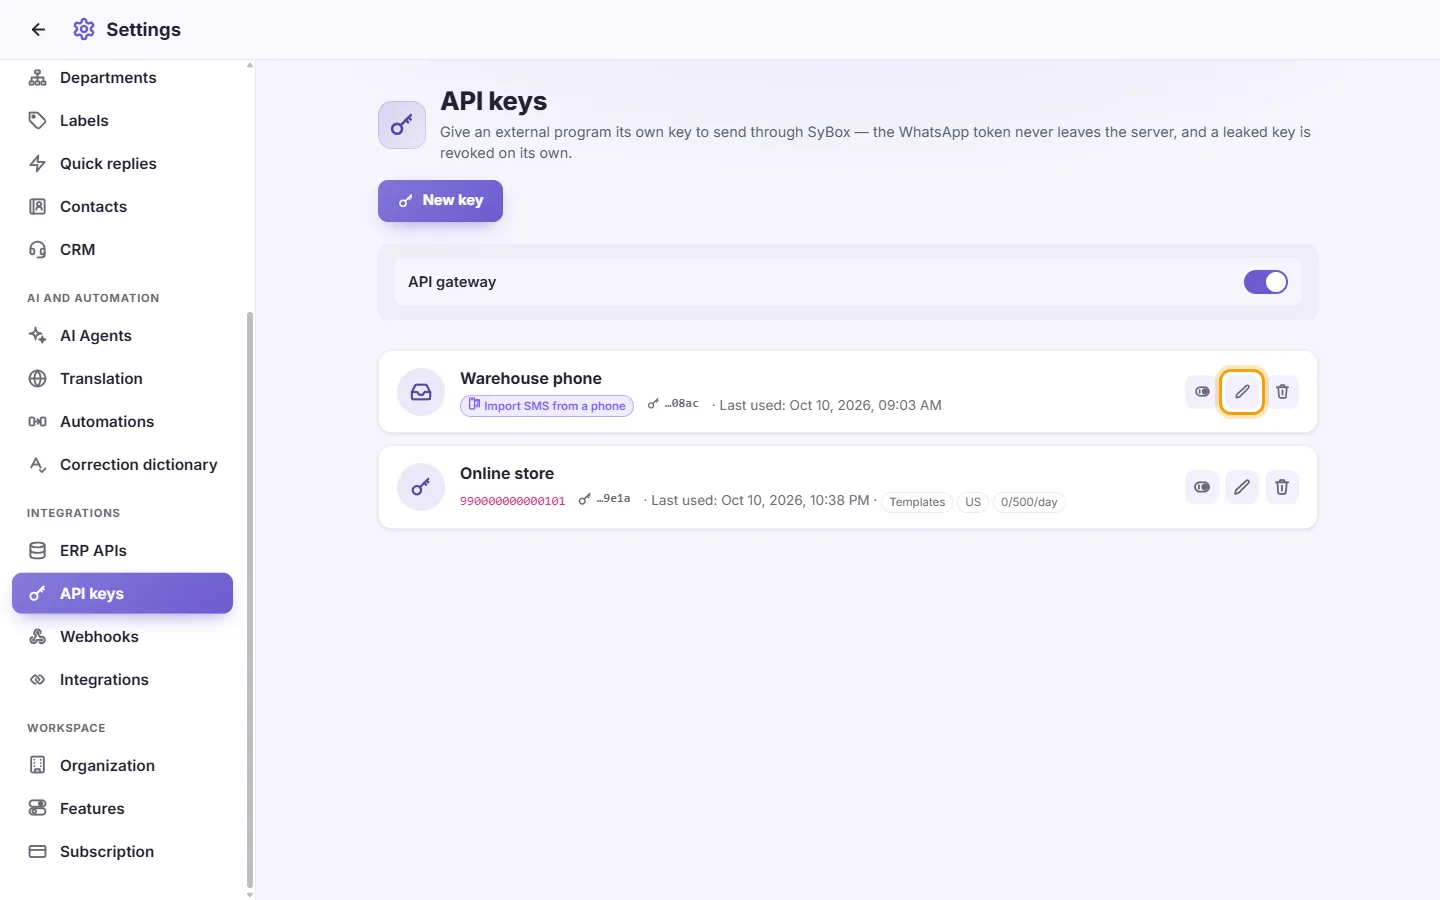Open Webhooks settings
The width and height of the screenshot is (1440, 900).
tap(122, 637)
